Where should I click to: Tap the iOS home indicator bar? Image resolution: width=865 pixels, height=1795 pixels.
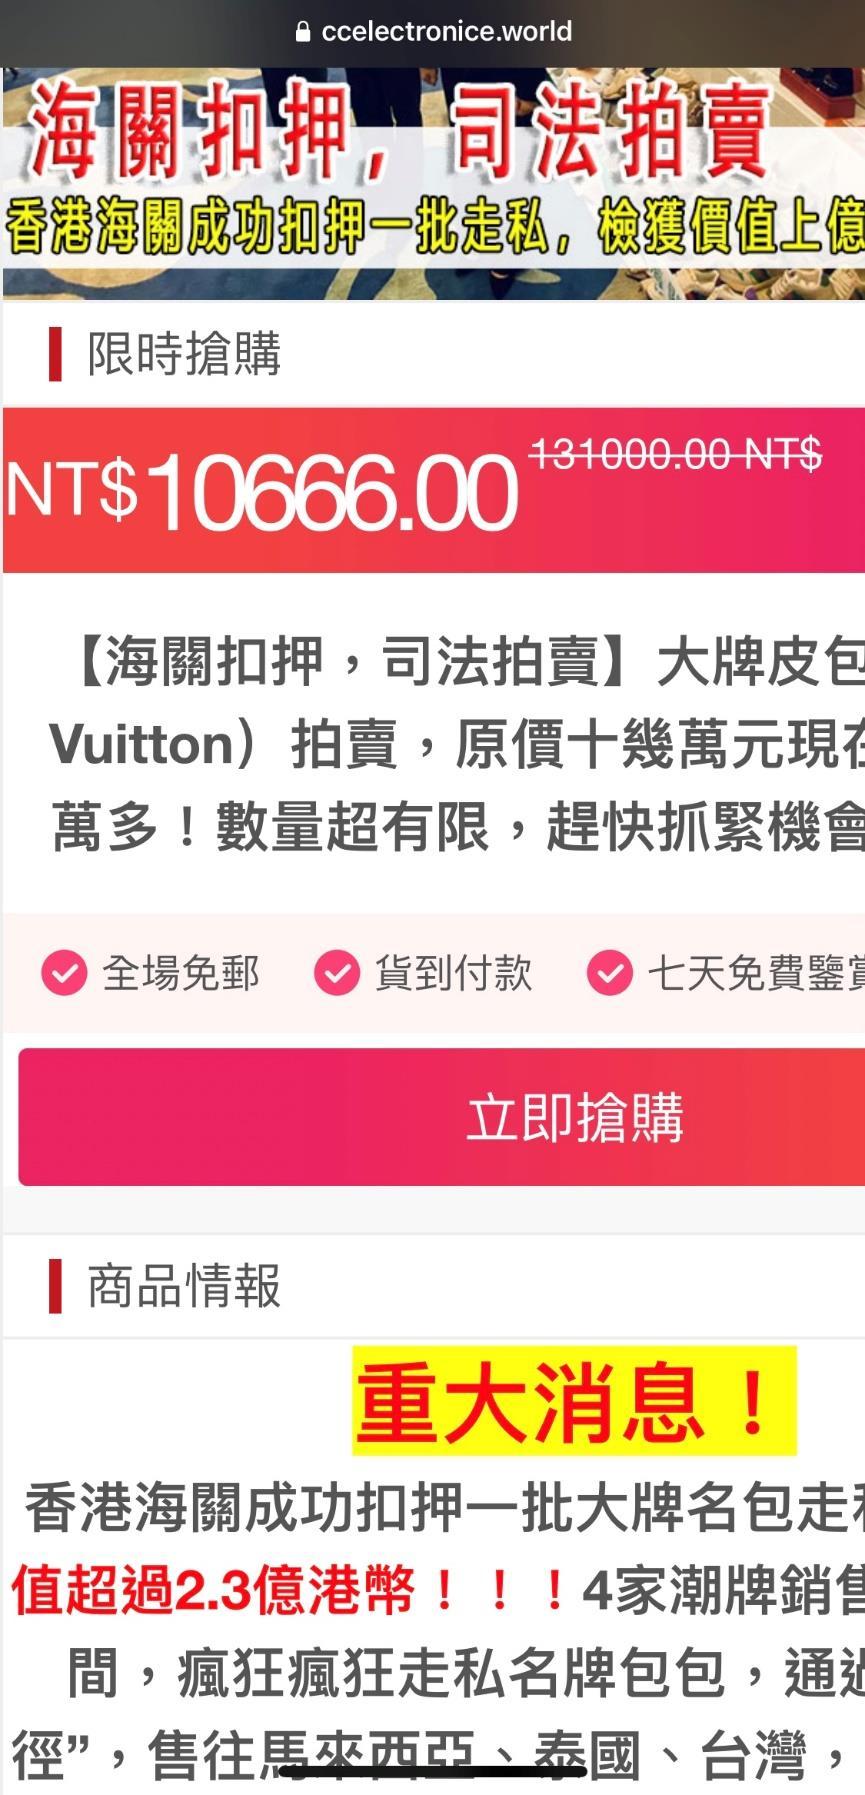coord(433,1771)
